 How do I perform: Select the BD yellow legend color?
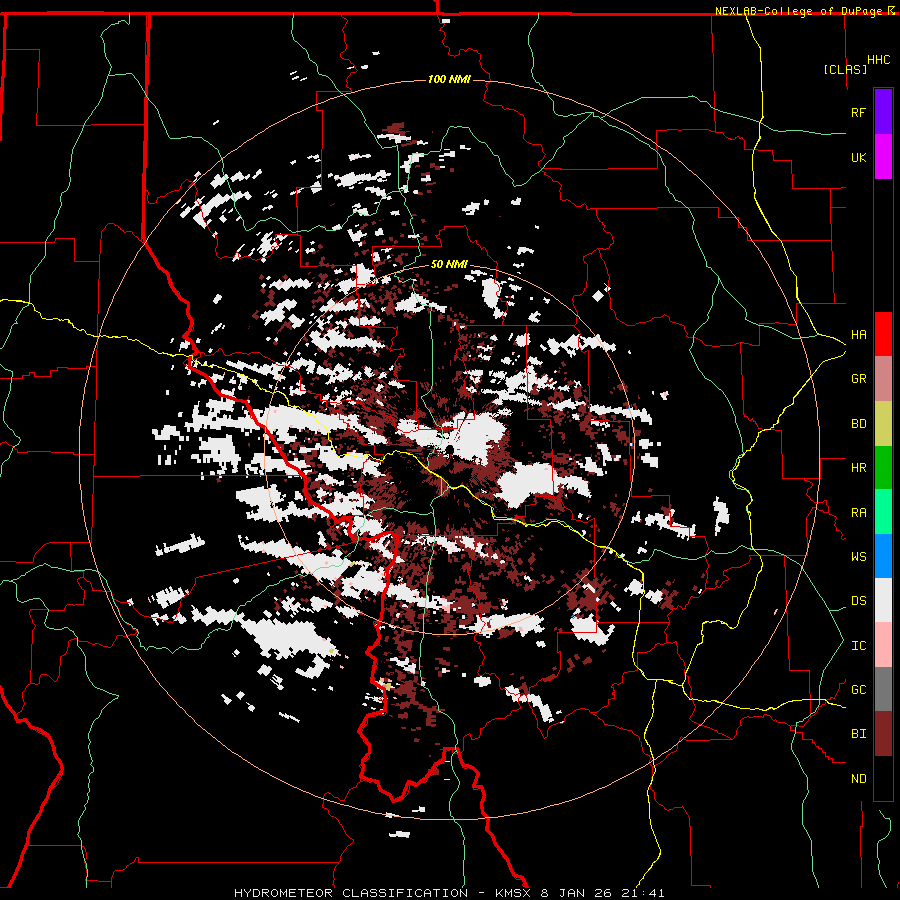(x=883, y=424)
